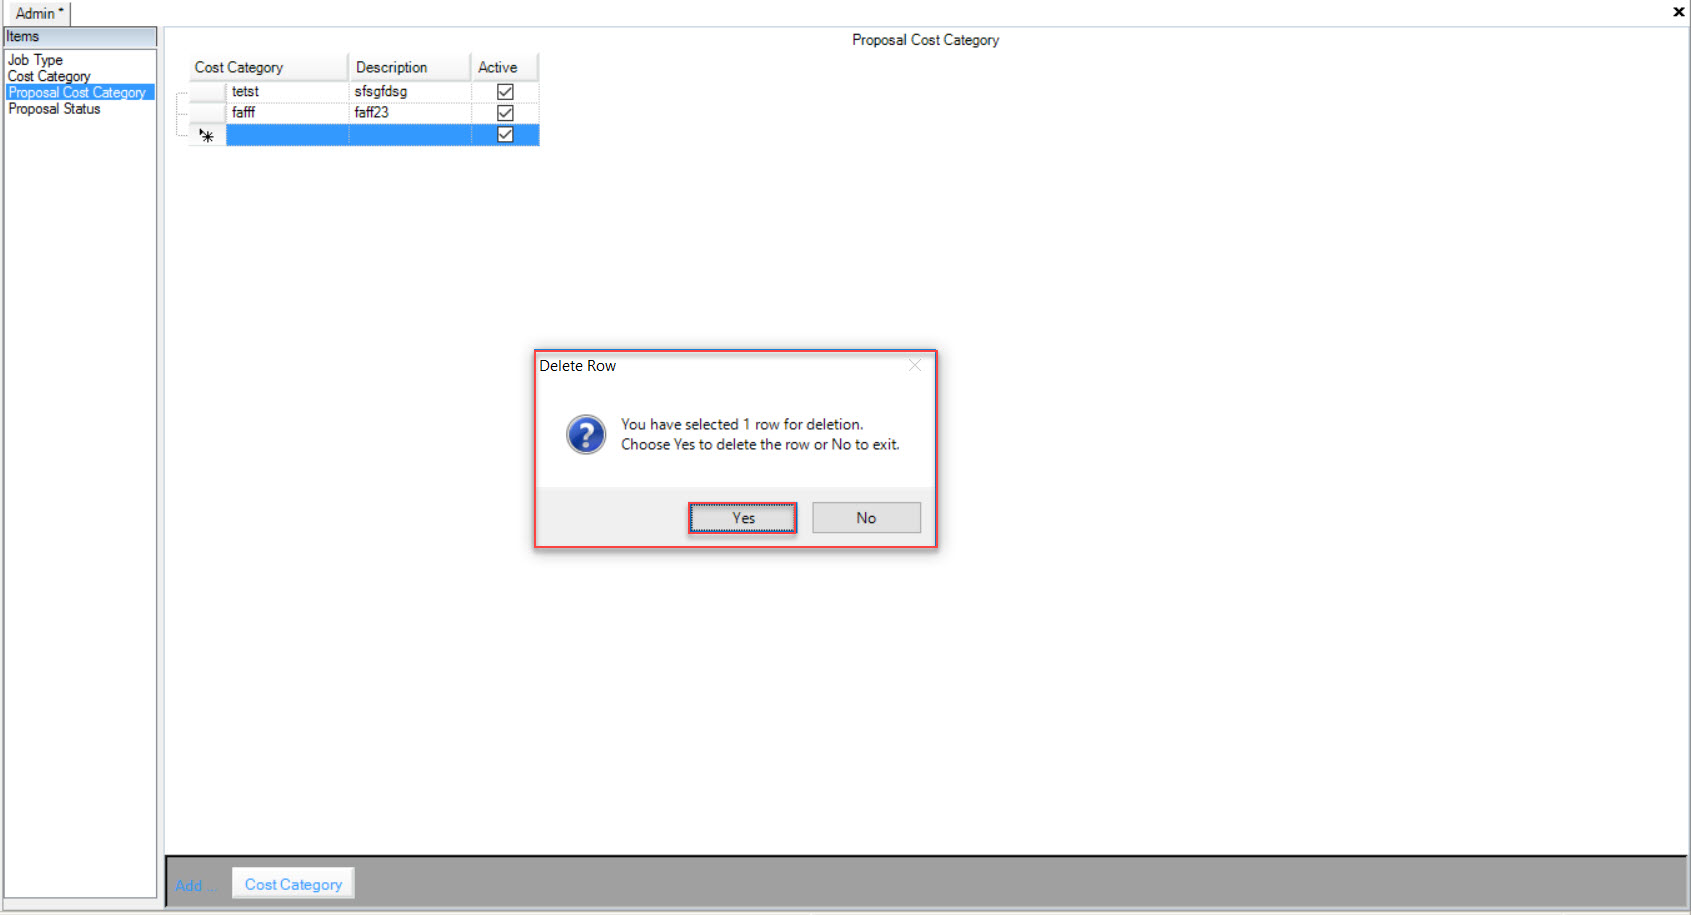
Task: Select the tetst cost category cell
Action: [287, 91]
